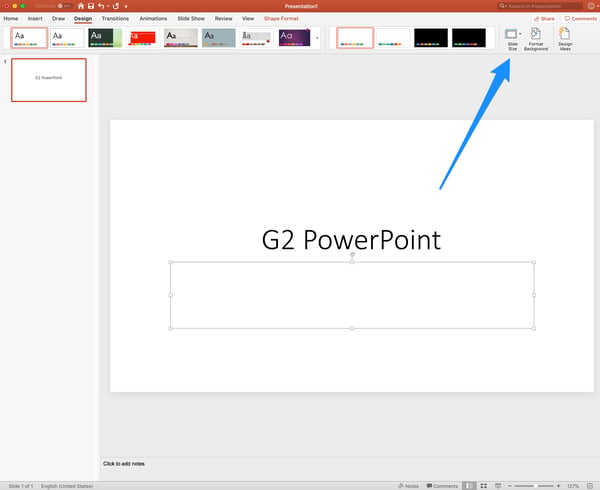Click the 'Slide 1 of 1' status text

tap(21, 486)
